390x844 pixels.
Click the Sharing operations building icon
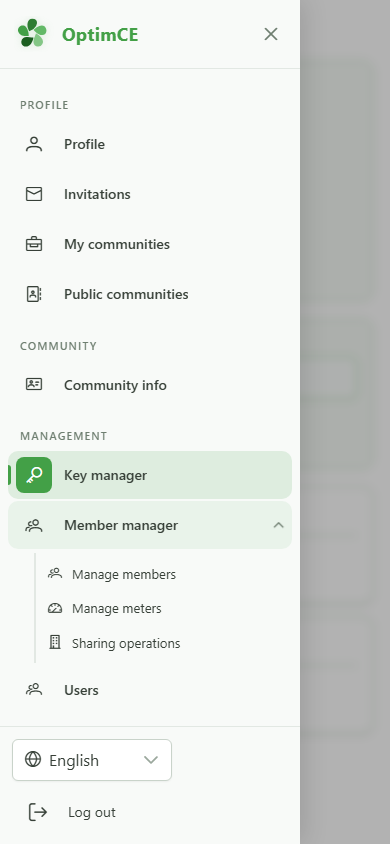(55, 642)
